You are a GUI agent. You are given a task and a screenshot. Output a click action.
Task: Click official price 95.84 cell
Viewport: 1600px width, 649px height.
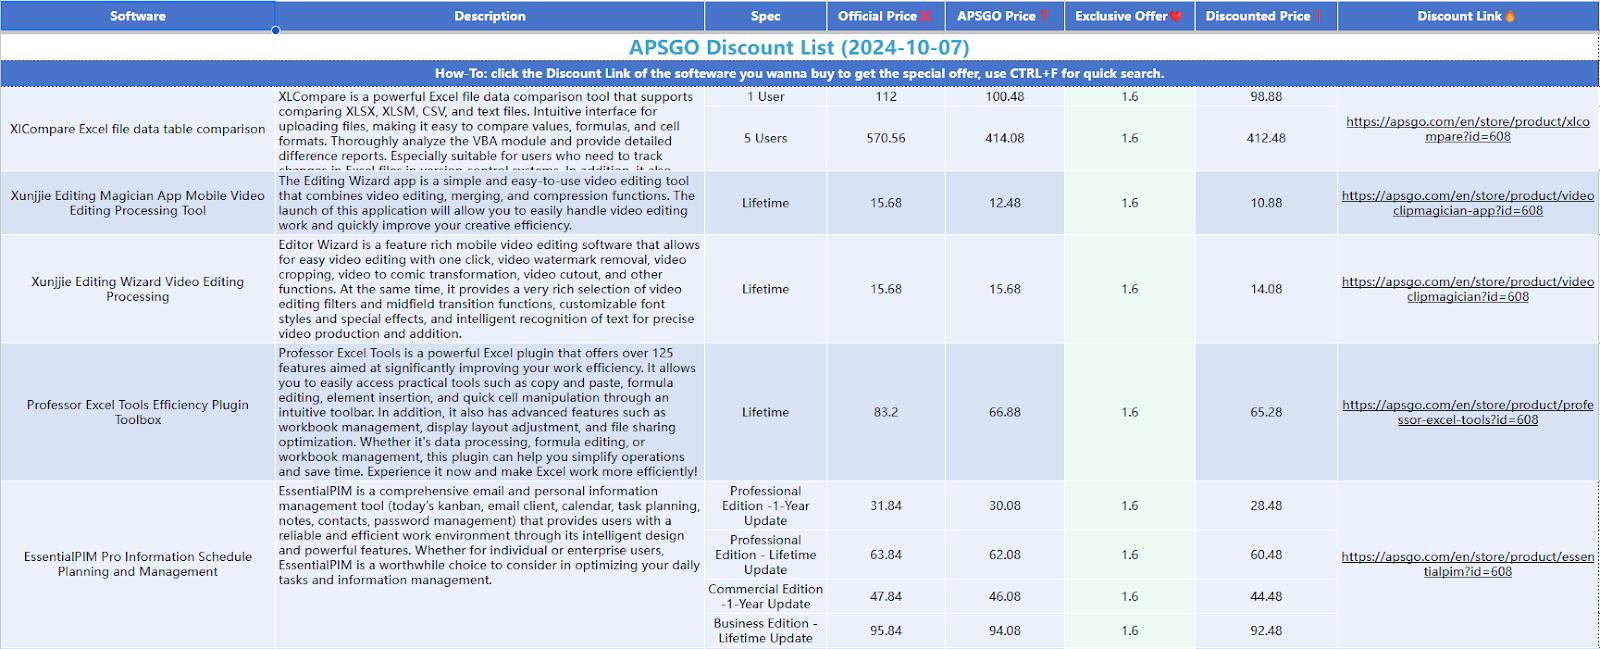pyautogui.click(x=886, y=631)
